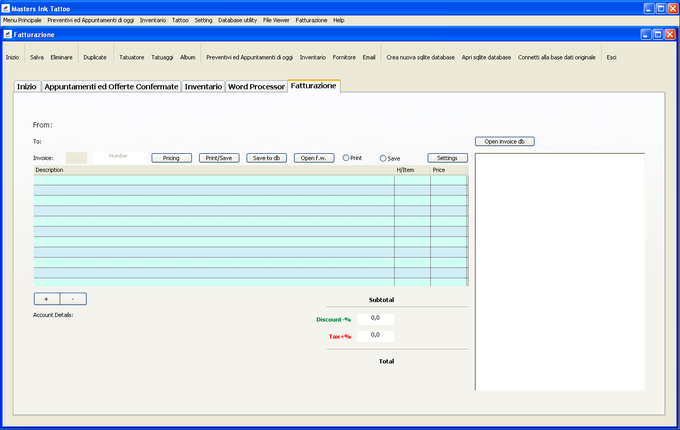Click the Fatturazione window title icon

pyautogui.click(x=8, y=34)
